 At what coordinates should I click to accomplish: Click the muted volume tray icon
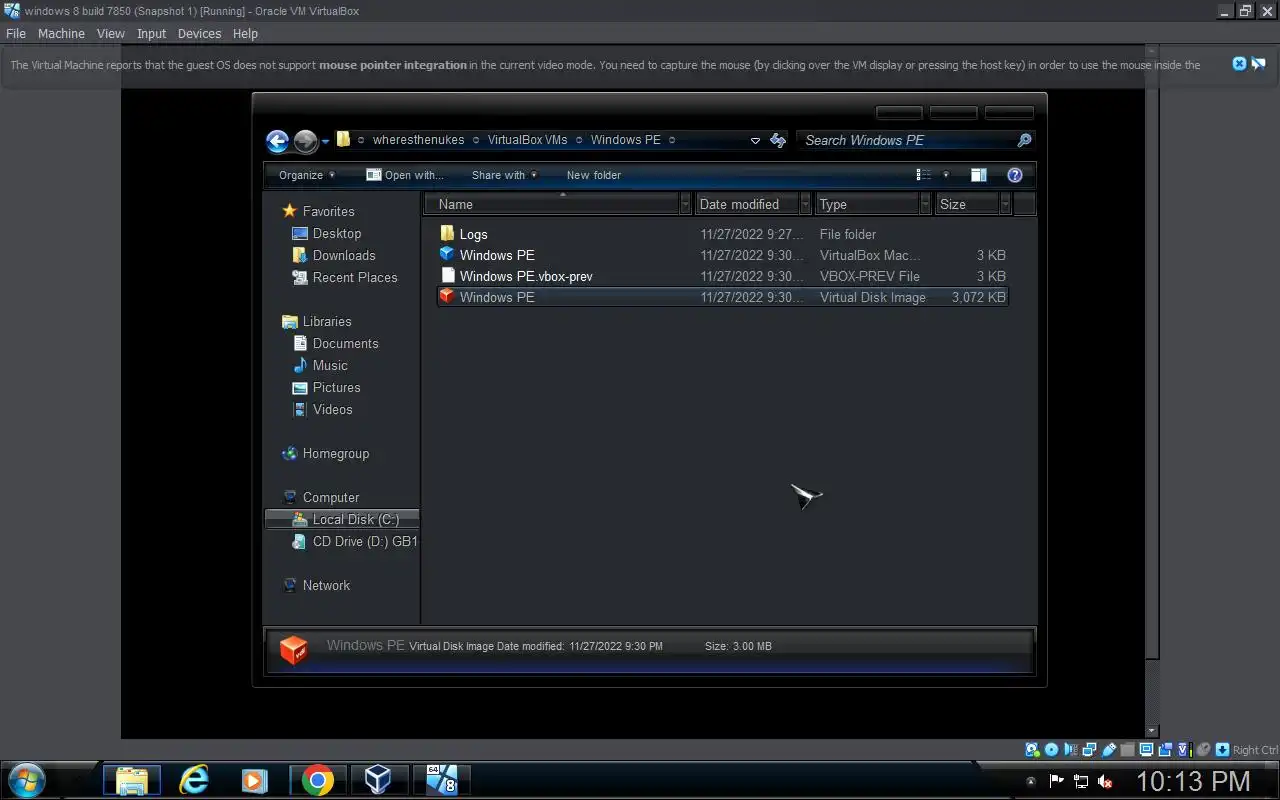(1105, 781)
